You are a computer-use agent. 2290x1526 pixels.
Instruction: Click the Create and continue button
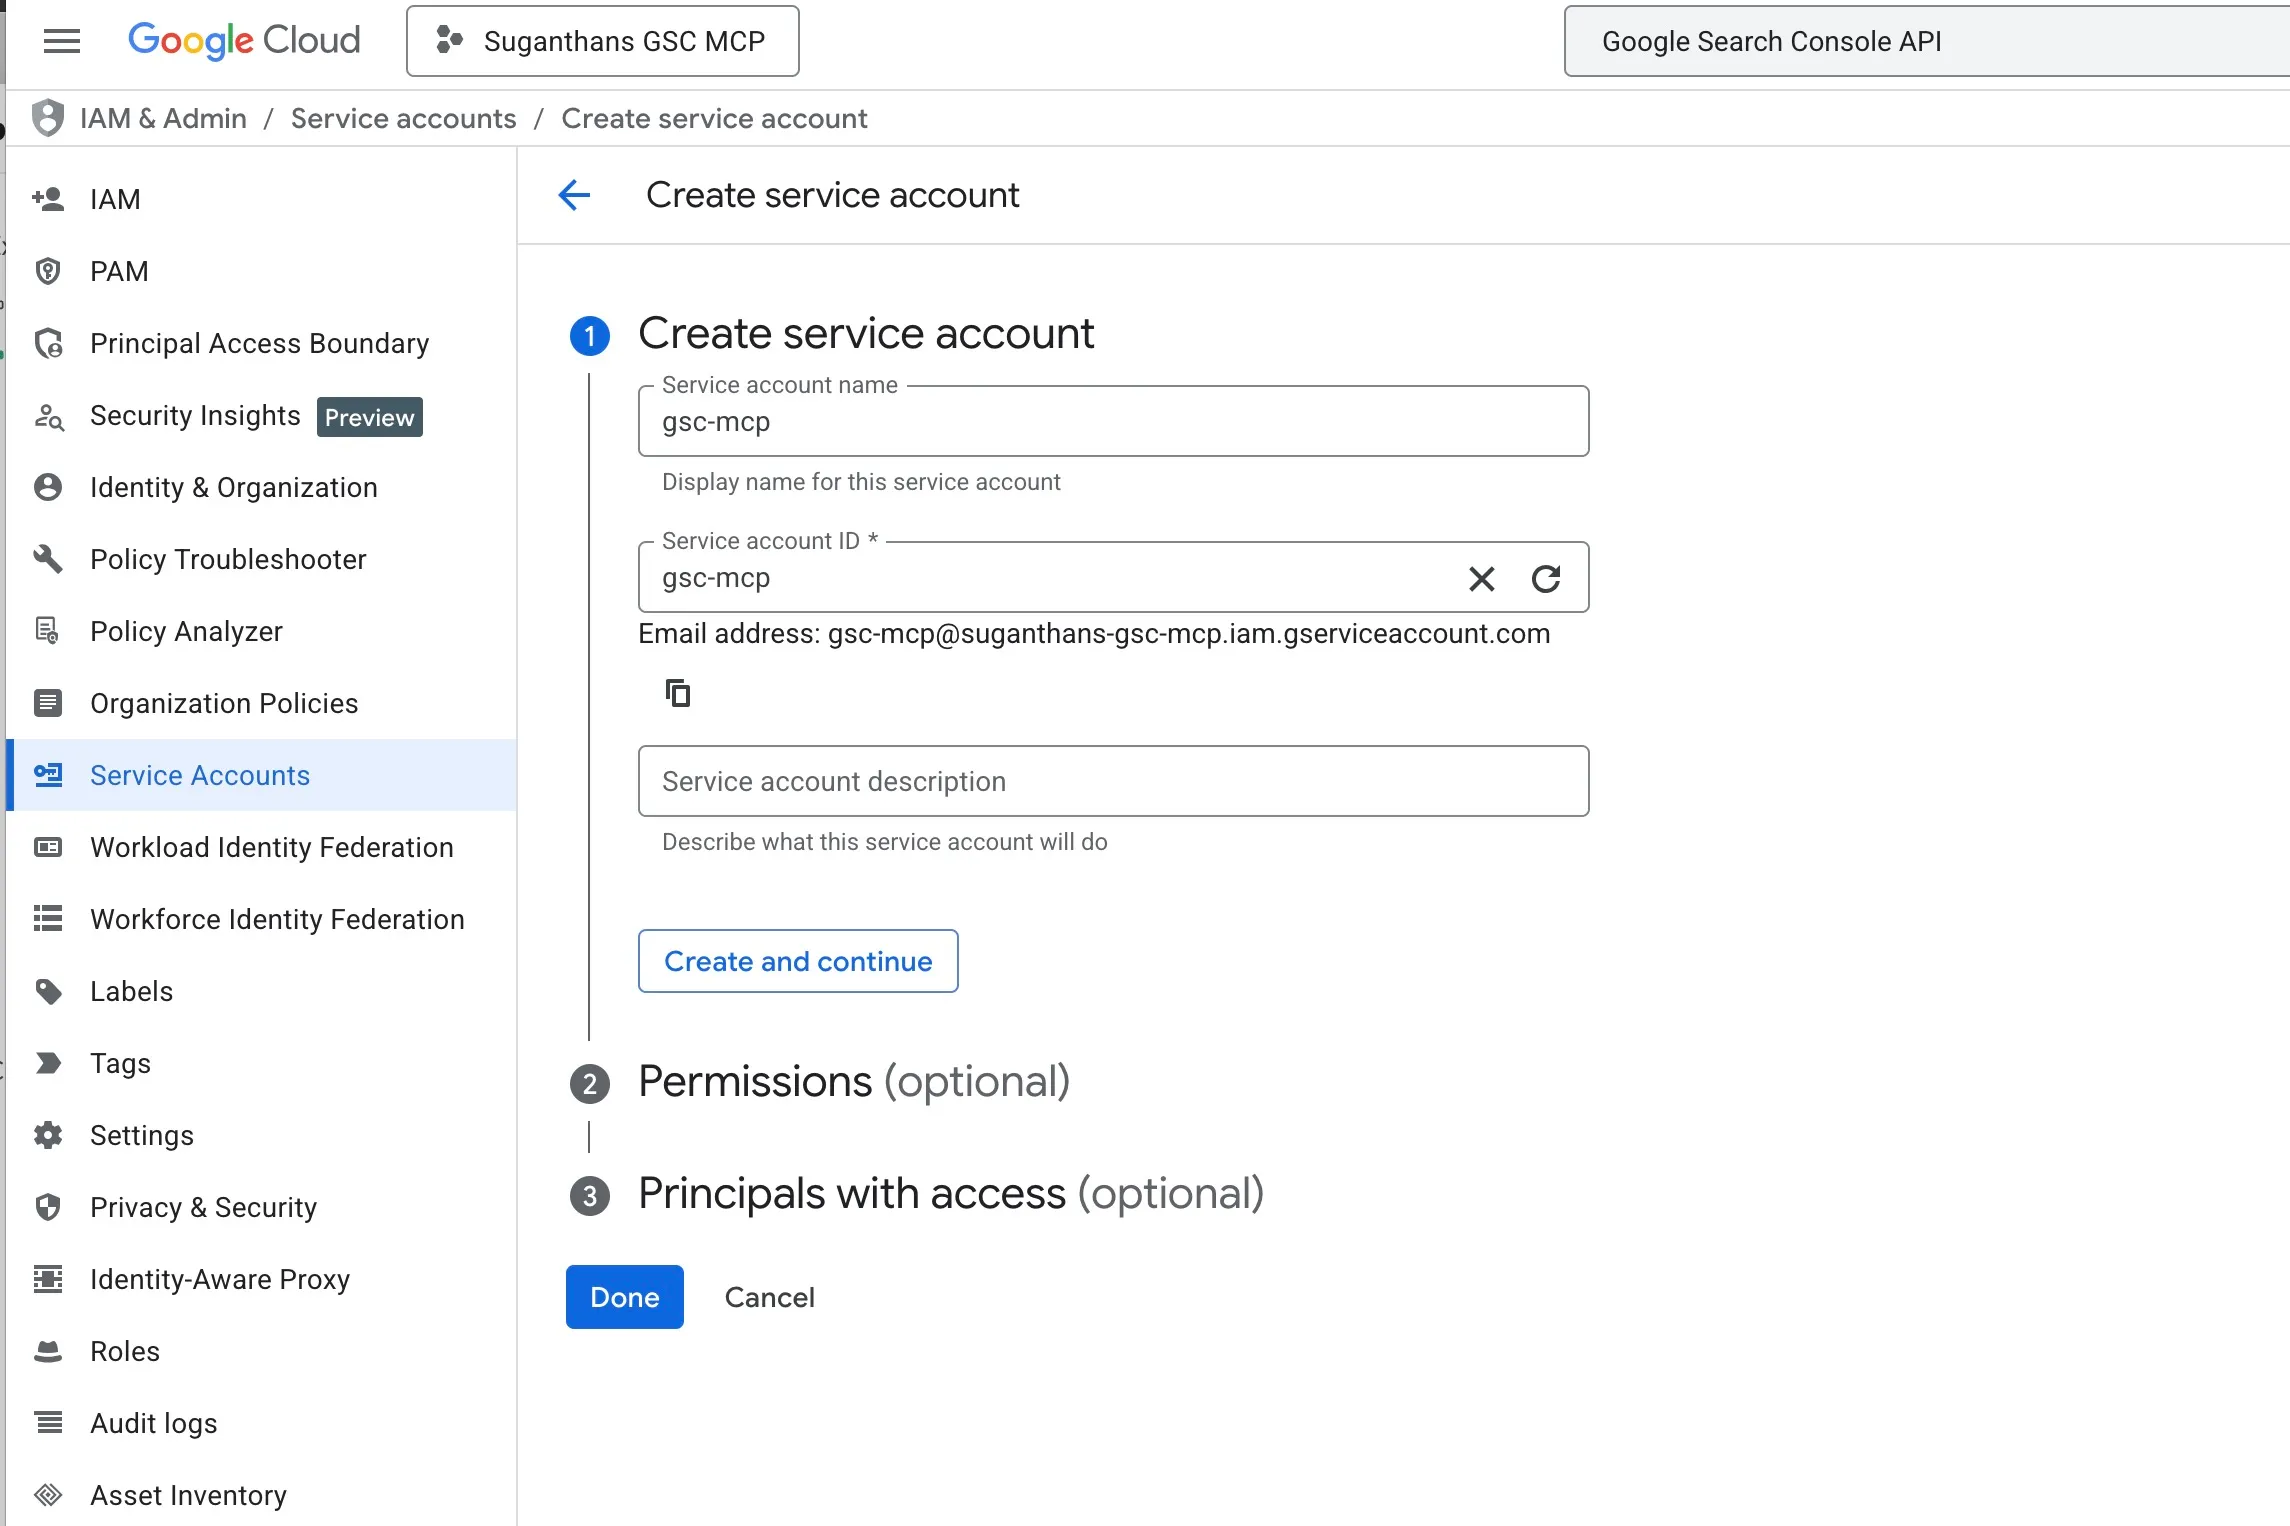pos(798,961)
